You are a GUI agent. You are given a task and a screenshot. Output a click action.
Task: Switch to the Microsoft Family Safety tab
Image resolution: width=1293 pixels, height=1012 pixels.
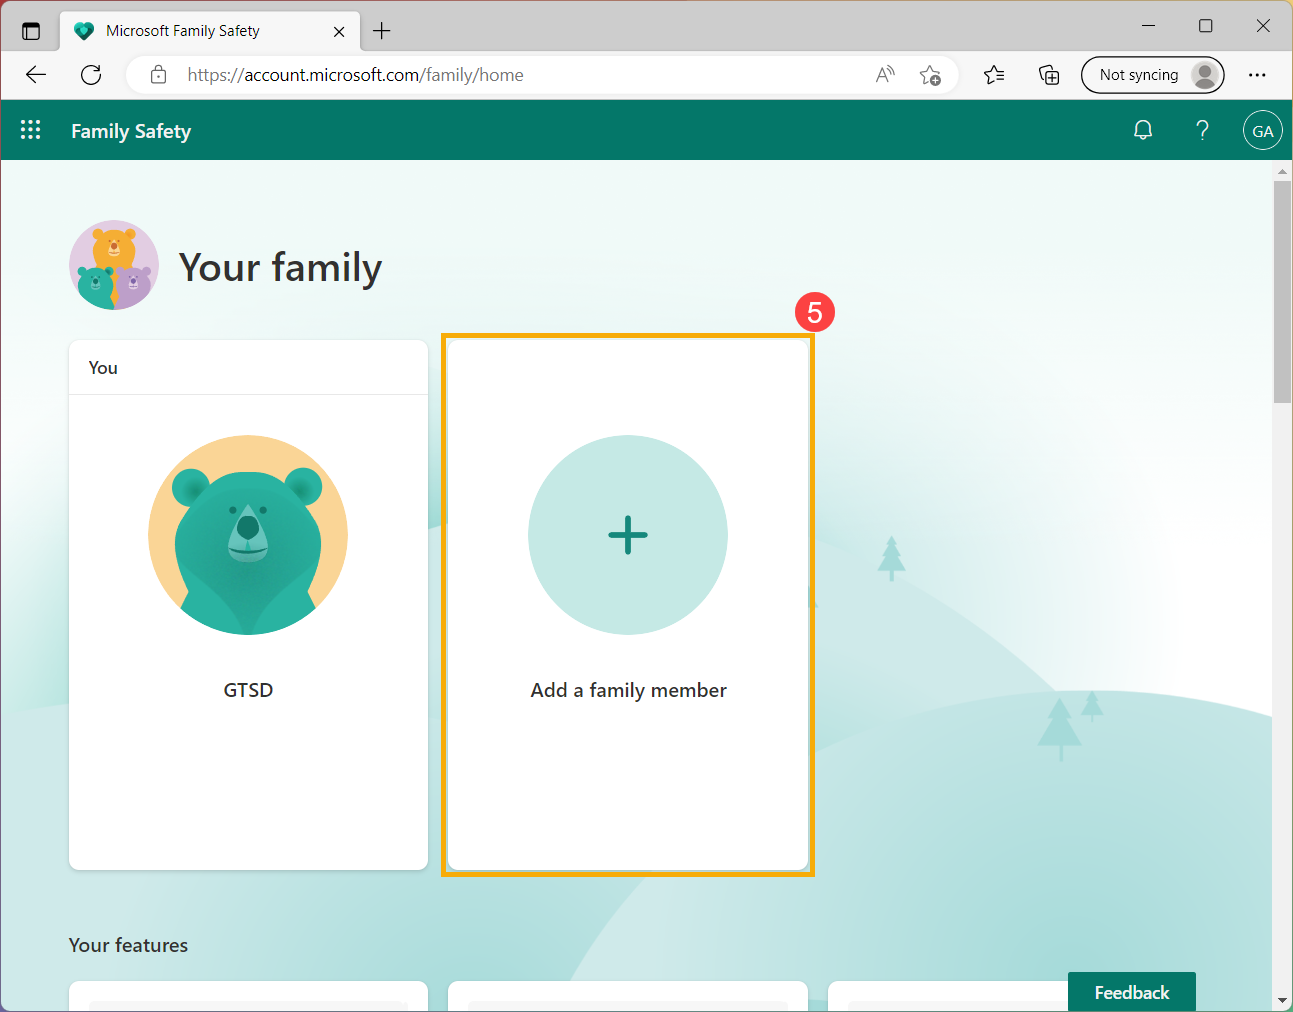point(190,30)
